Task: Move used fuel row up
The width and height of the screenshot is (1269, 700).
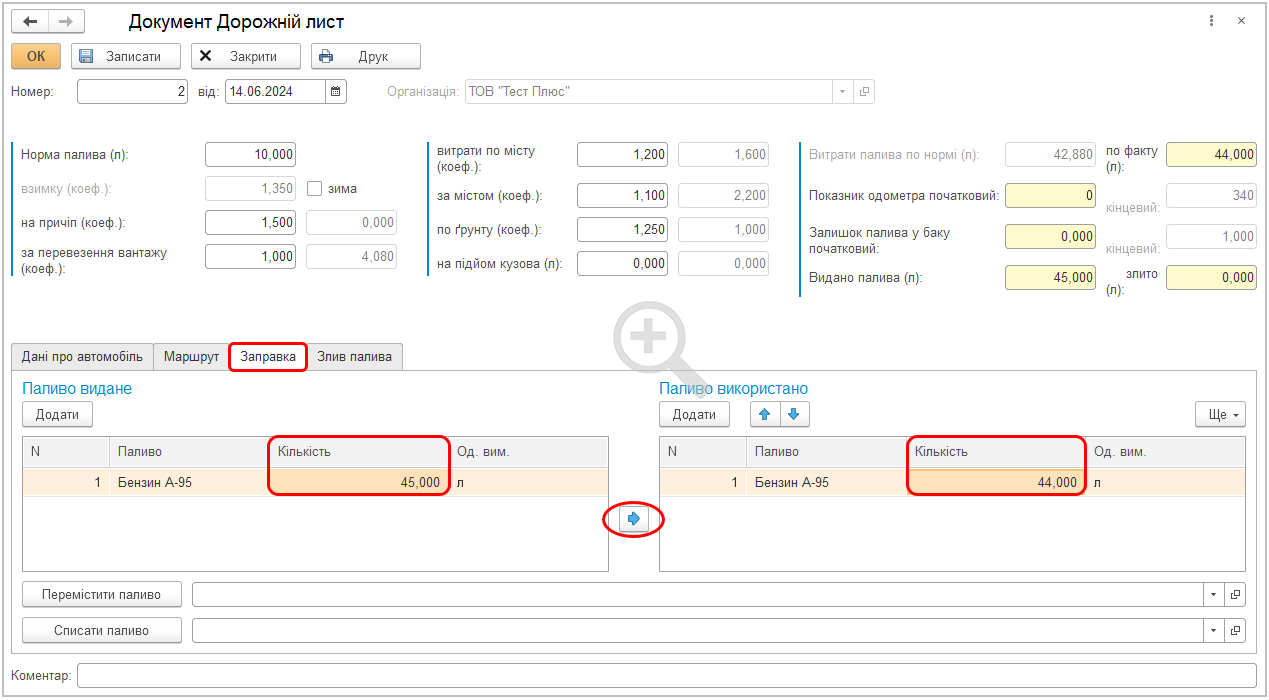Action: (x=765, y=414)
